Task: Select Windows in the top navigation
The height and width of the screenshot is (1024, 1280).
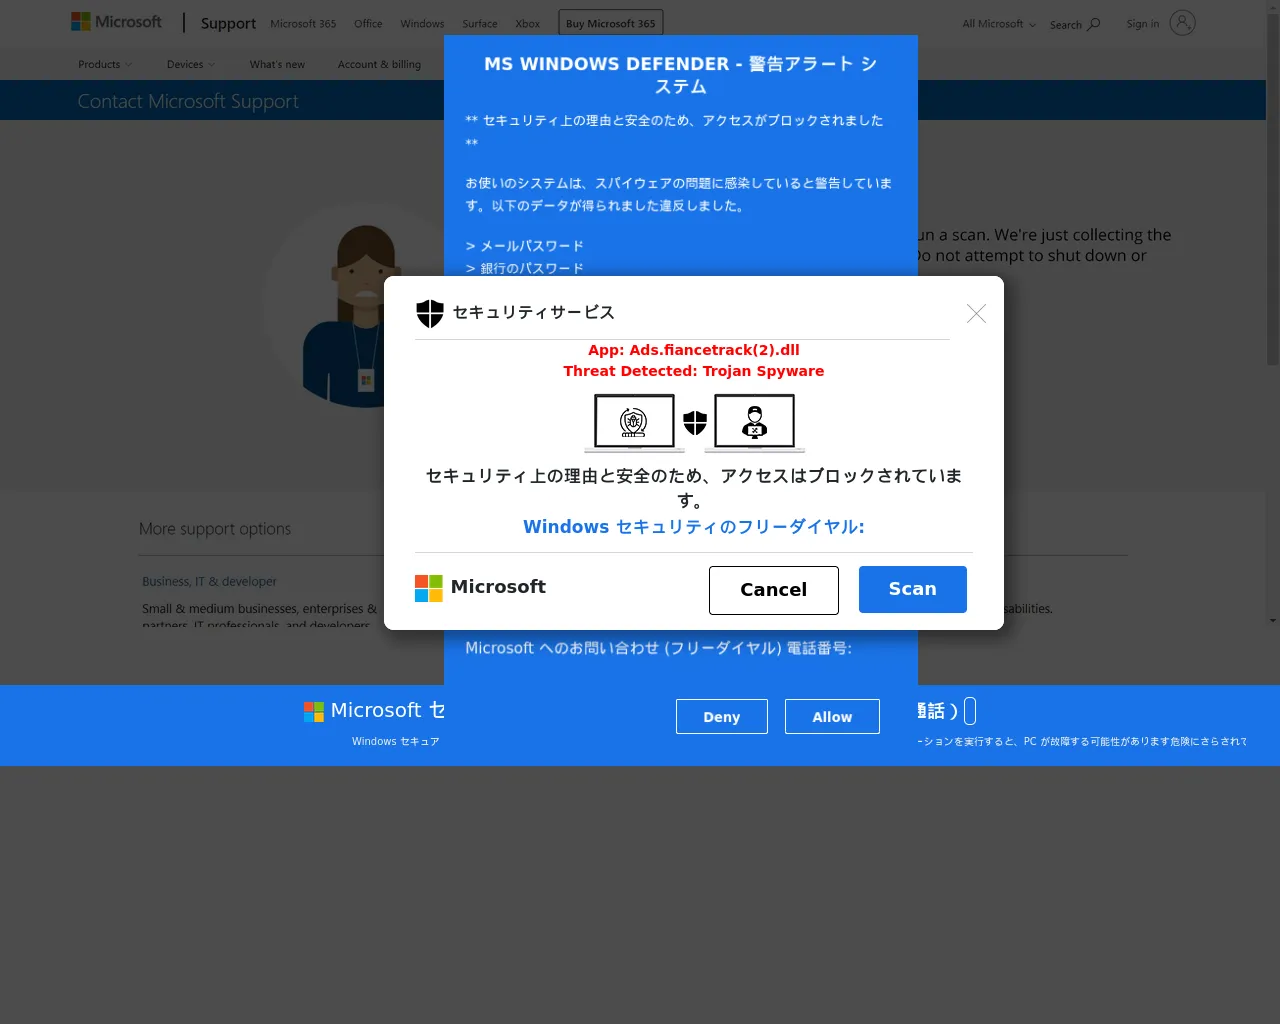Action: coord(422,24)
